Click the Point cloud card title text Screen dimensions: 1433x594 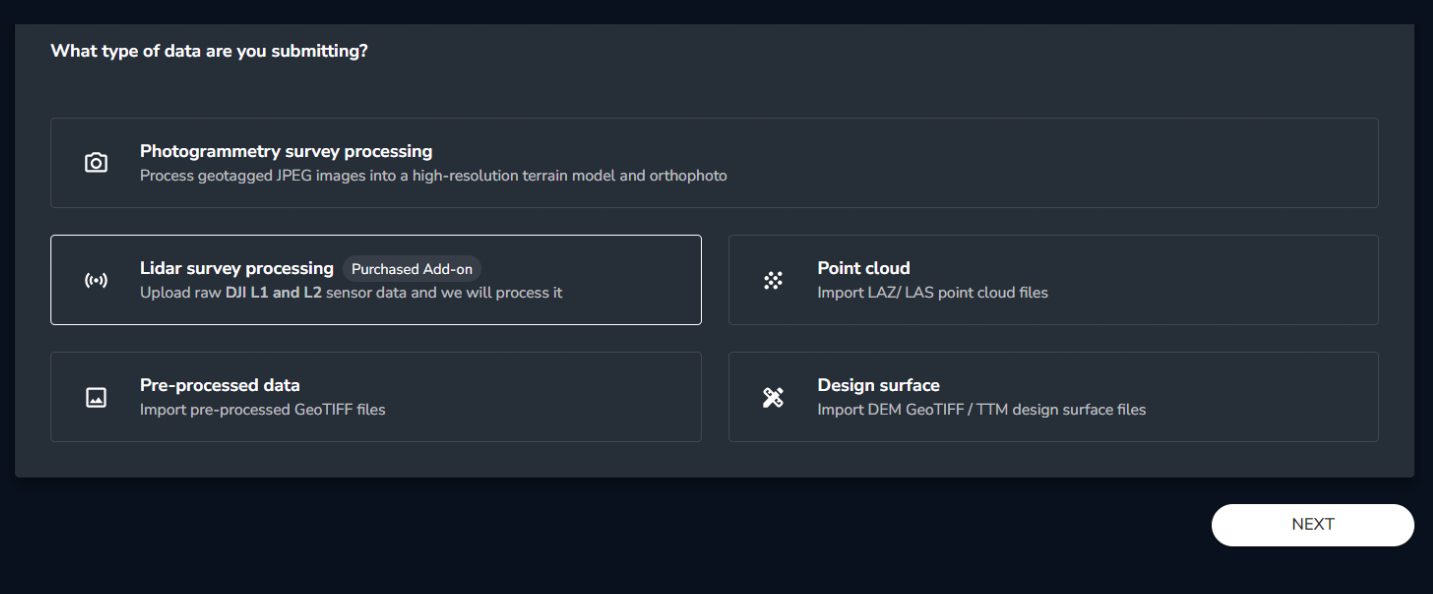[863, 268]
